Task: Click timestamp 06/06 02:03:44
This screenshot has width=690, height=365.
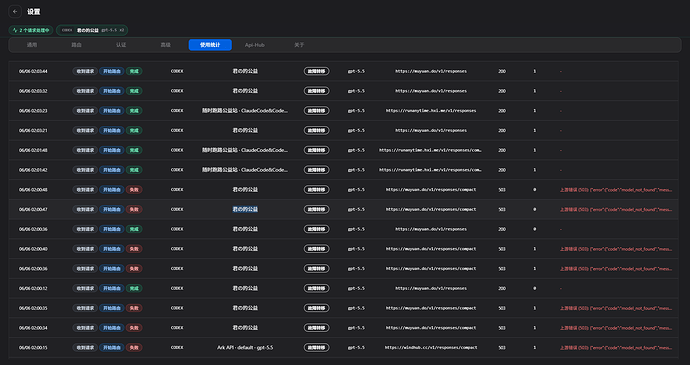Action: [x=33, y=71]
